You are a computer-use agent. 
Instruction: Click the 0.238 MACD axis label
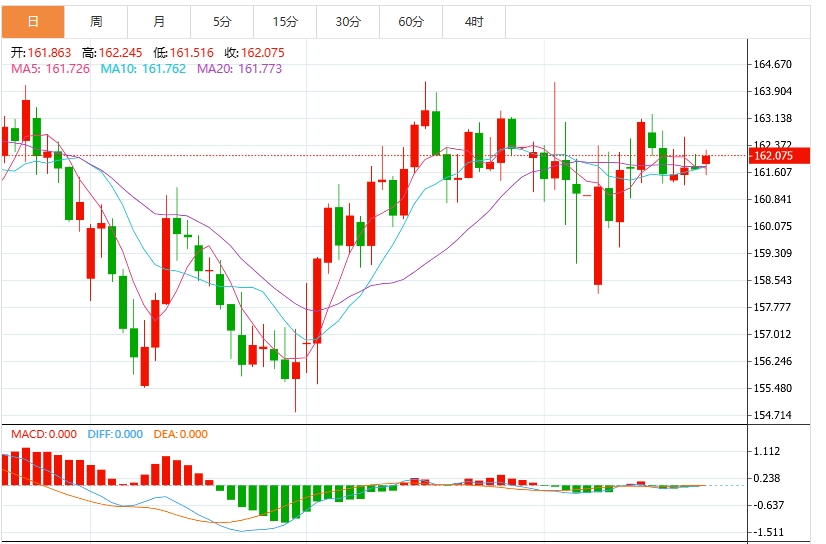click(x=766, y=478)
